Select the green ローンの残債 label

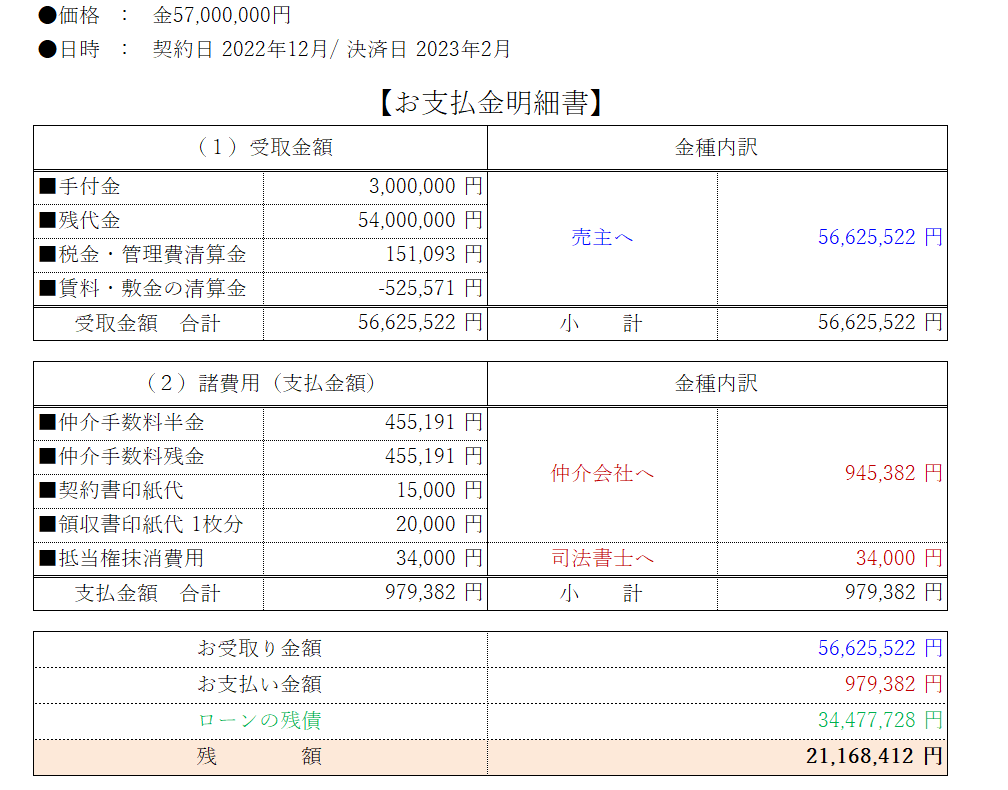pyautogui.click(x=260, y=720)
